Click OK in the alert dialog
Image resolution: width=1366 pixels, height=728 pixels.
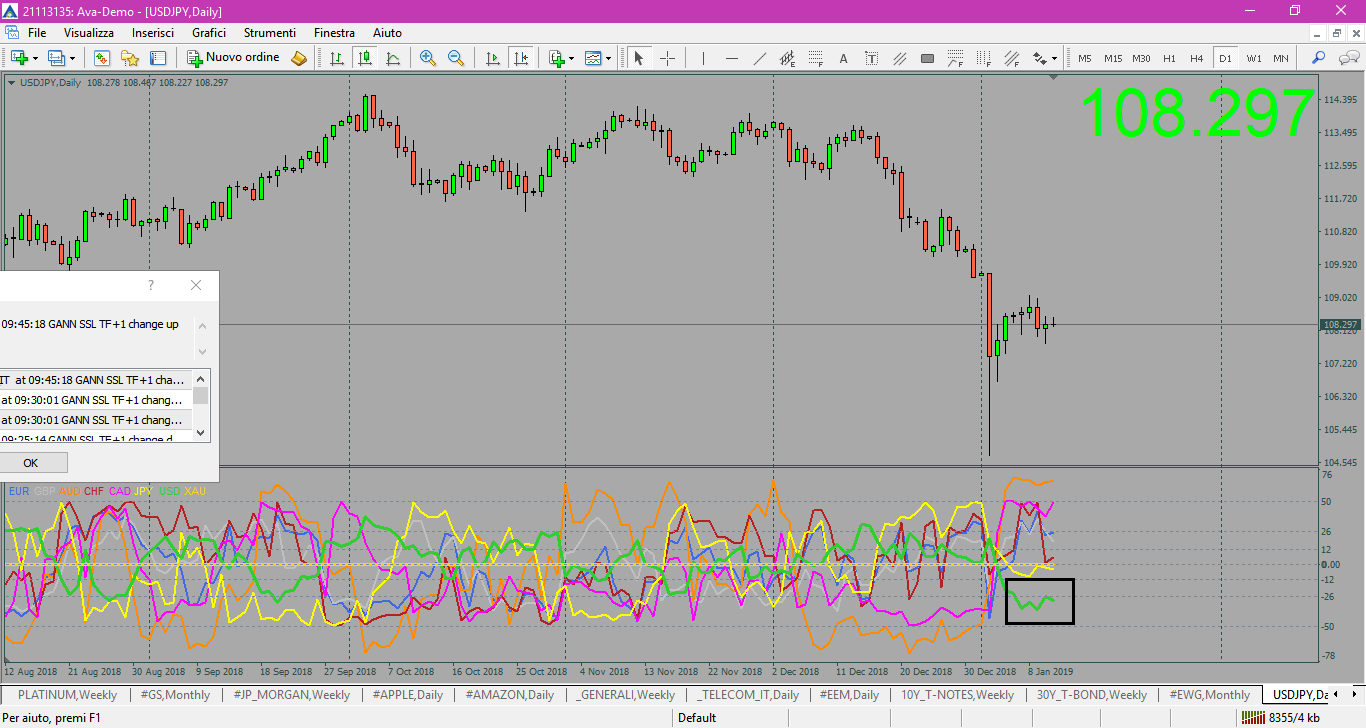[30, 463]
